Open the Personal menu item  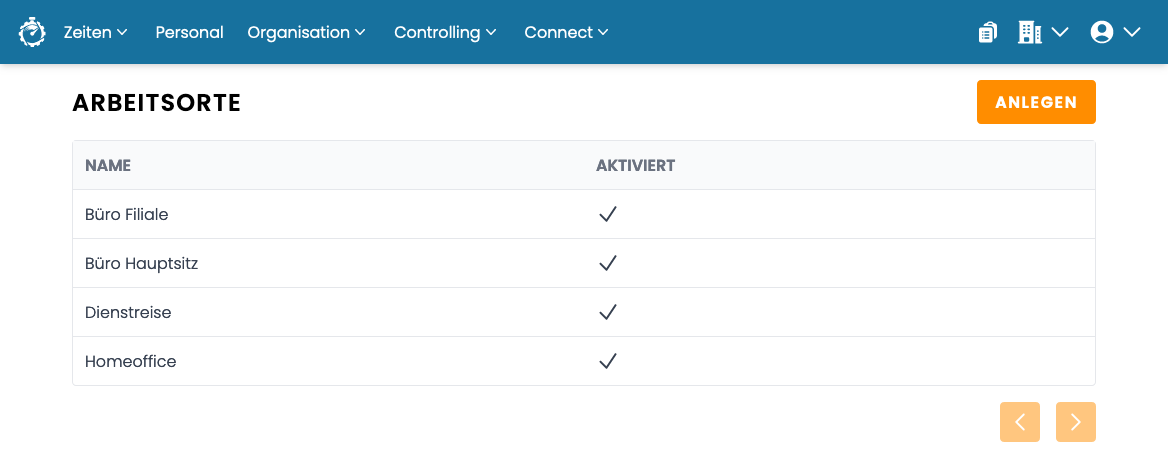click(189, 32)
